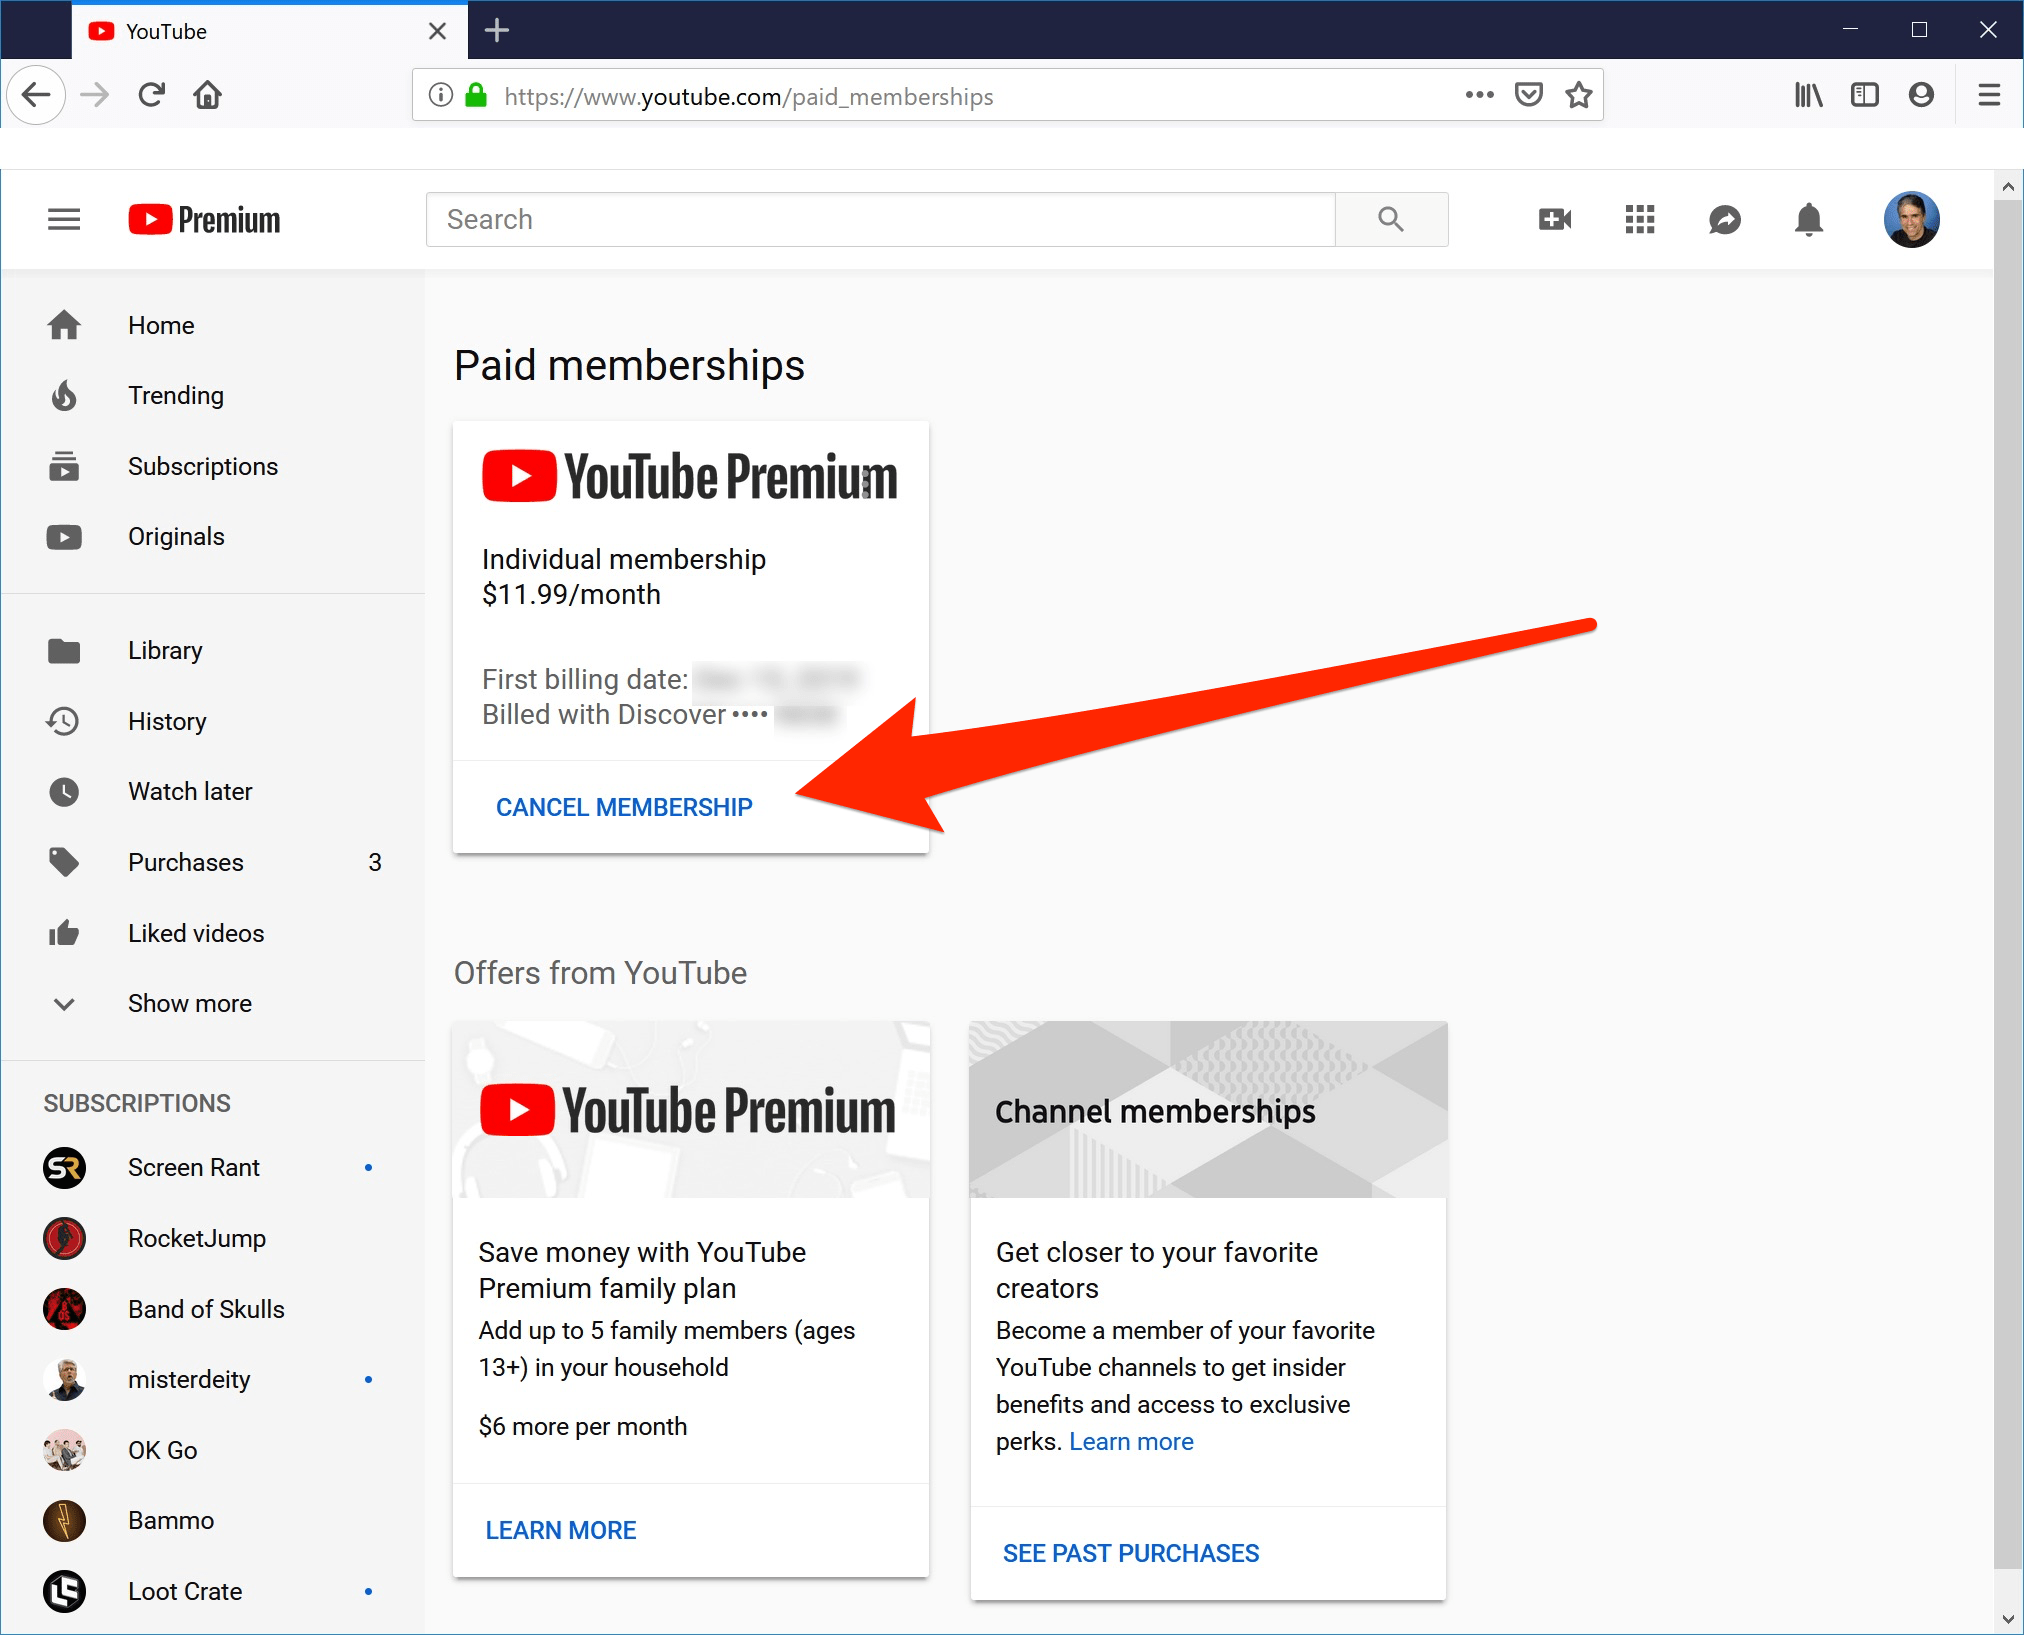This screenshot has height=1635, width=2024.
Task: Open the user account avatar
Action: pyautogui.click(x=1911, y=219)
